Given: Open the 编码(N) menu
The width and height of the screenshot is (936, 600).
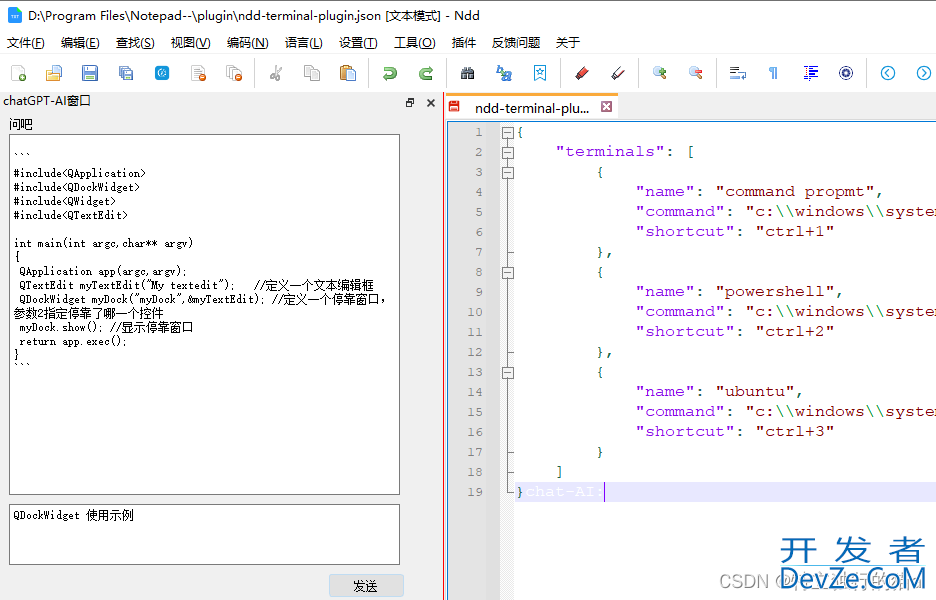Looking at the screenshot, I should pos(247,43).
